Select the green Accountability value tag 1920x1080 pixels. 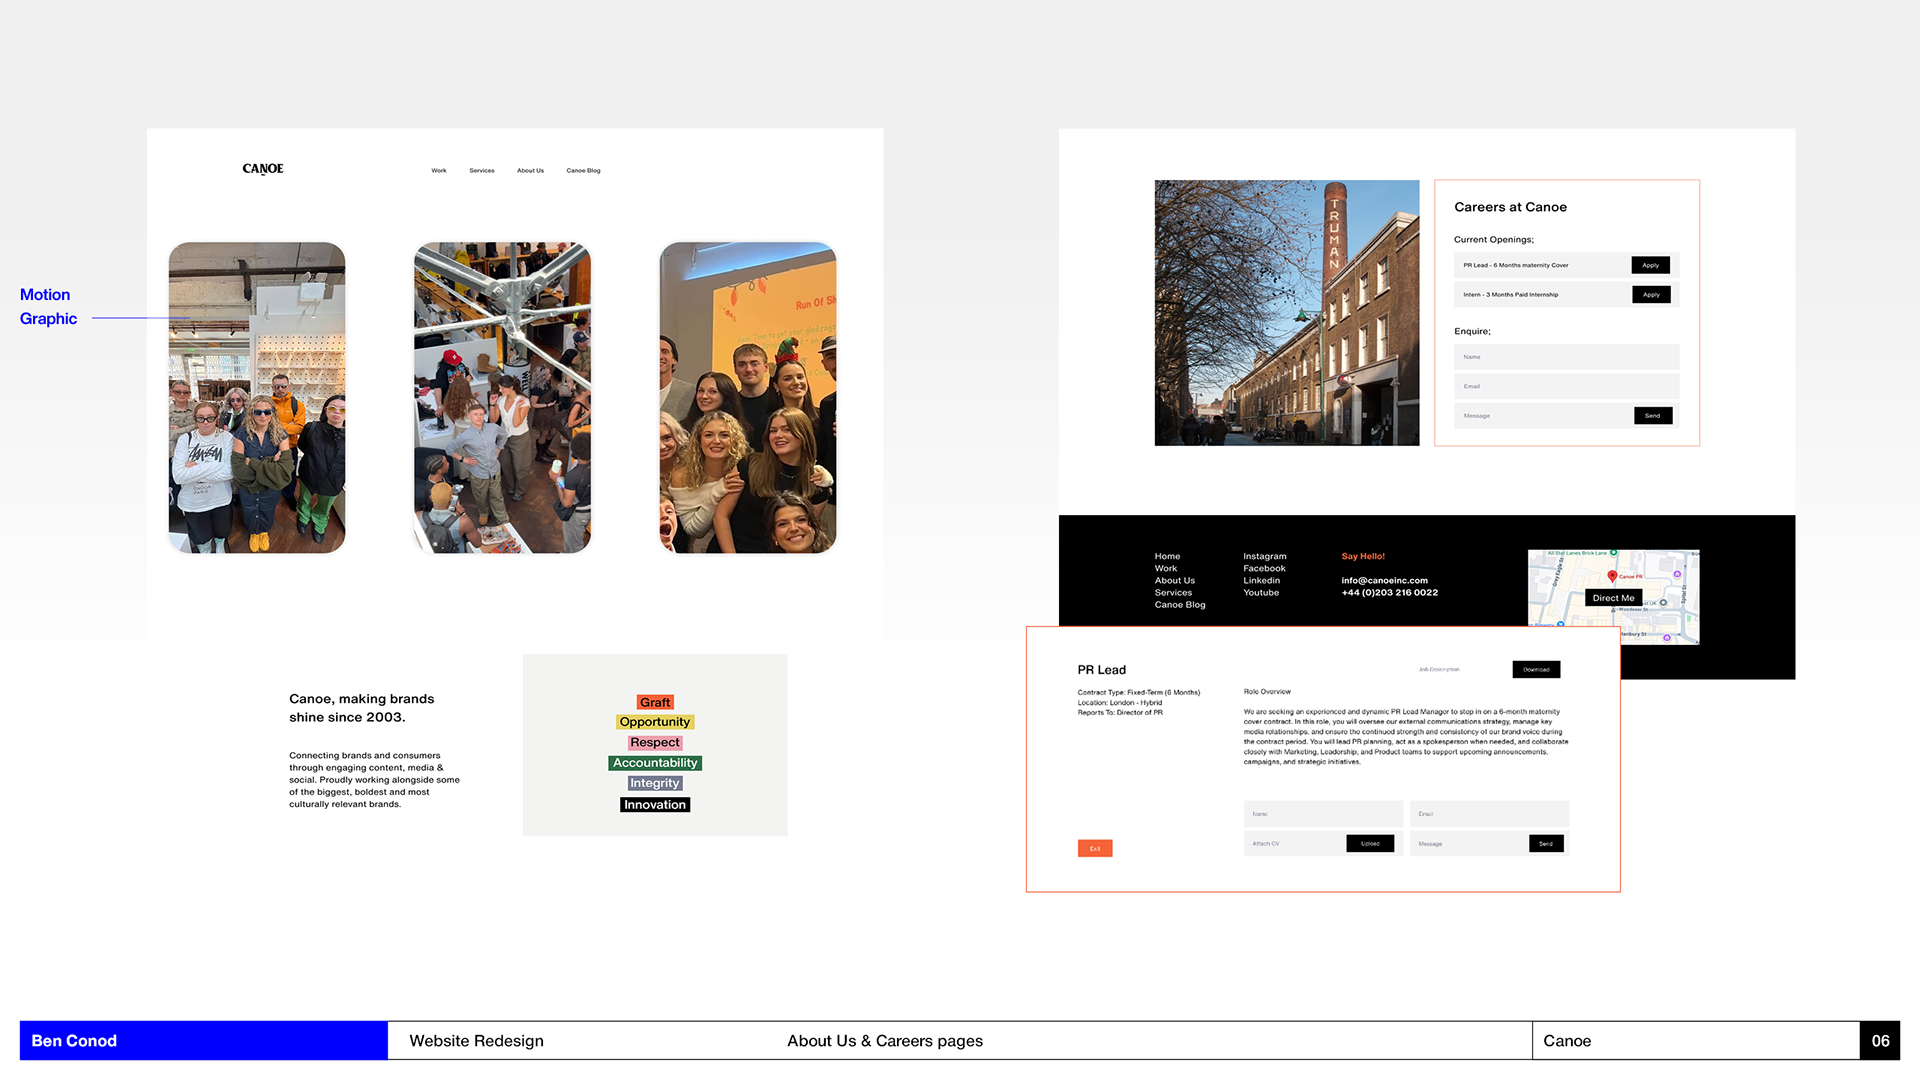[655, 763]
